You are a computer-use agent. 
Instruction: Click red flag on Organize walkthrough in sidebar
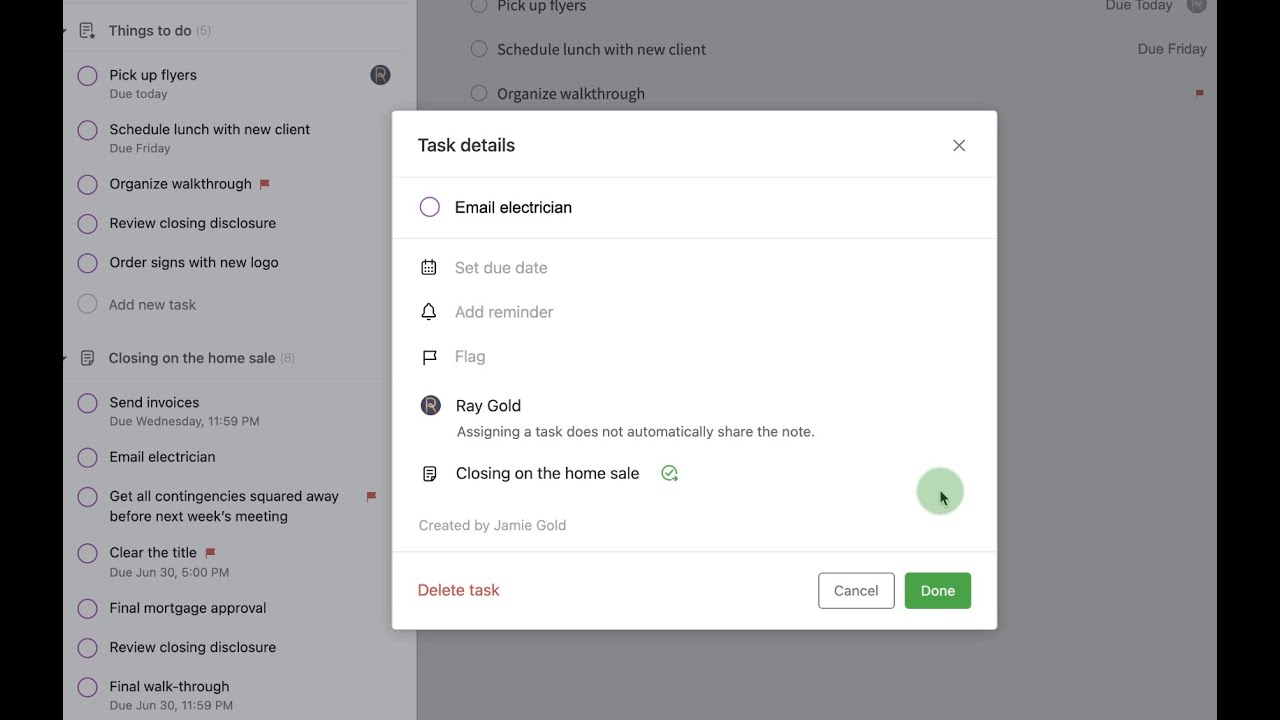coord(265,184)
